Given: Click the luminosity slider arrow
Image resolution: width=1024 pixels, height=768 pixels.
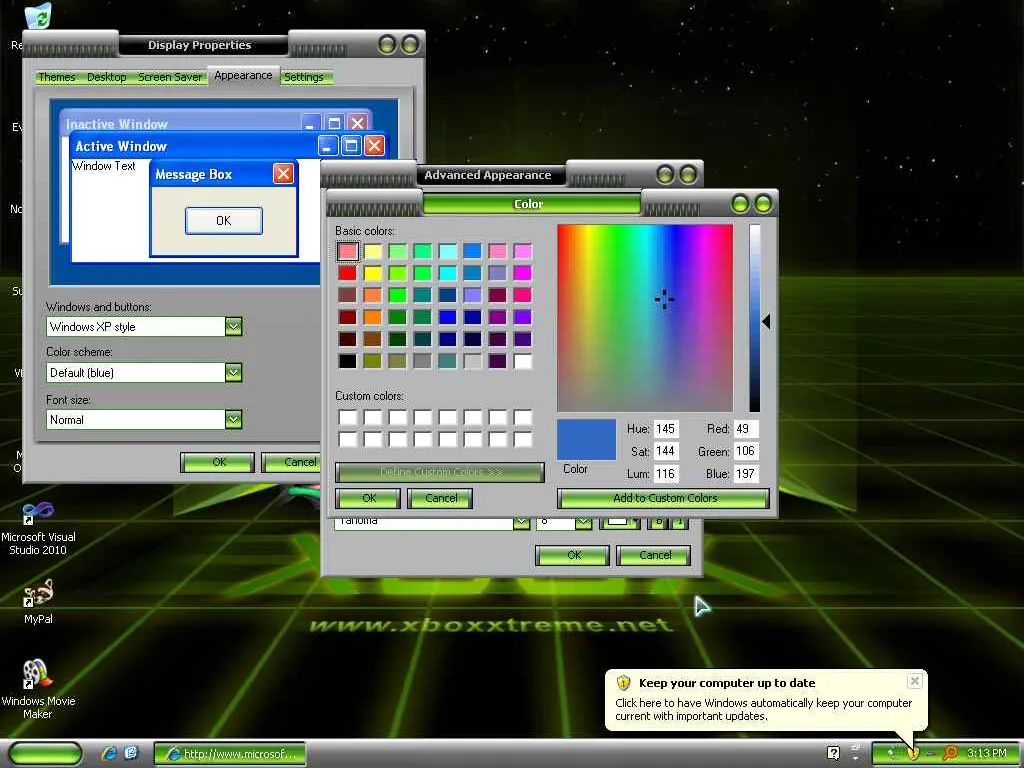Looking at the screenshot, I should point(766,321).
